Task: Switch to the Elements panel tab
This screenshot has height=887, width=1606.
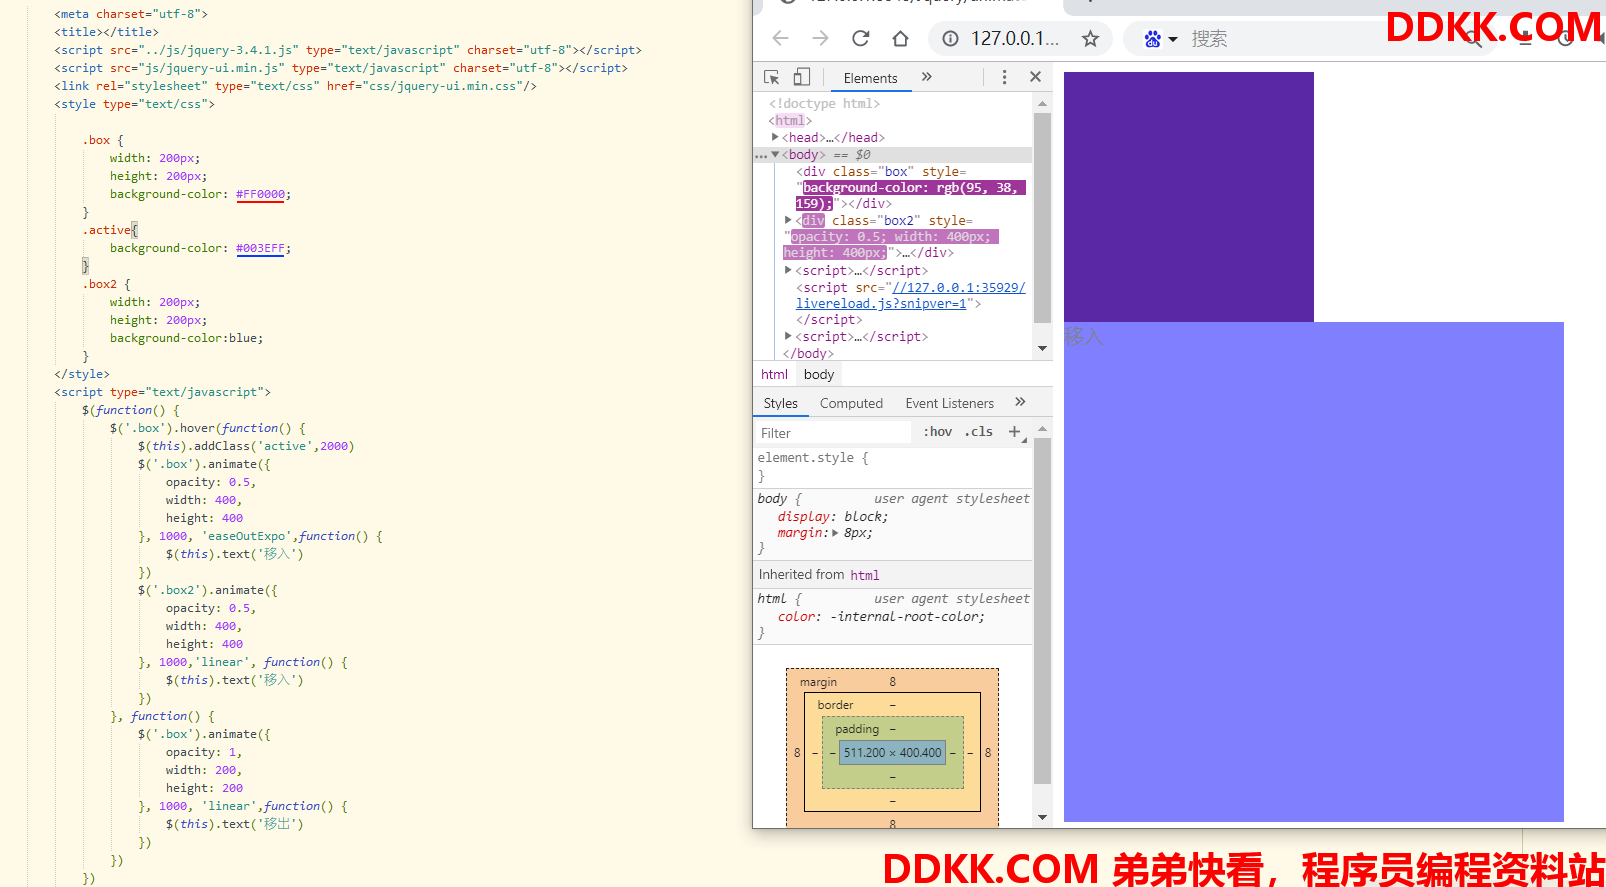Action: (x=870, y=78)
